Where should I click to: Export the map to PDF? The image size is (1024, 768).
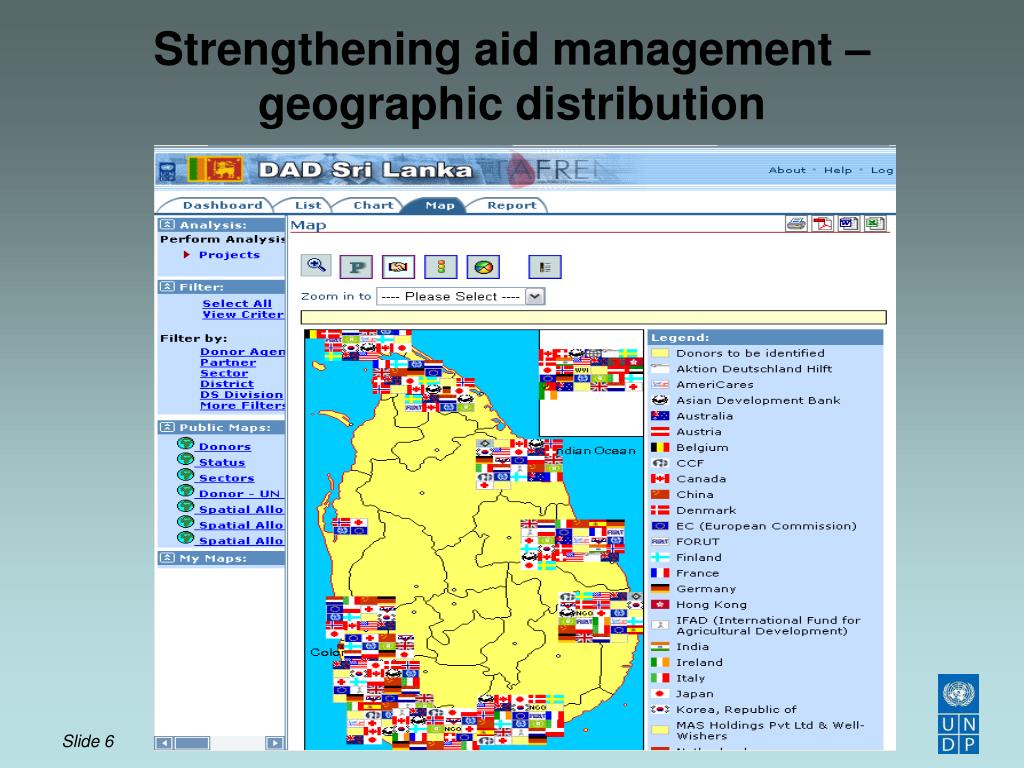(822, 224)
